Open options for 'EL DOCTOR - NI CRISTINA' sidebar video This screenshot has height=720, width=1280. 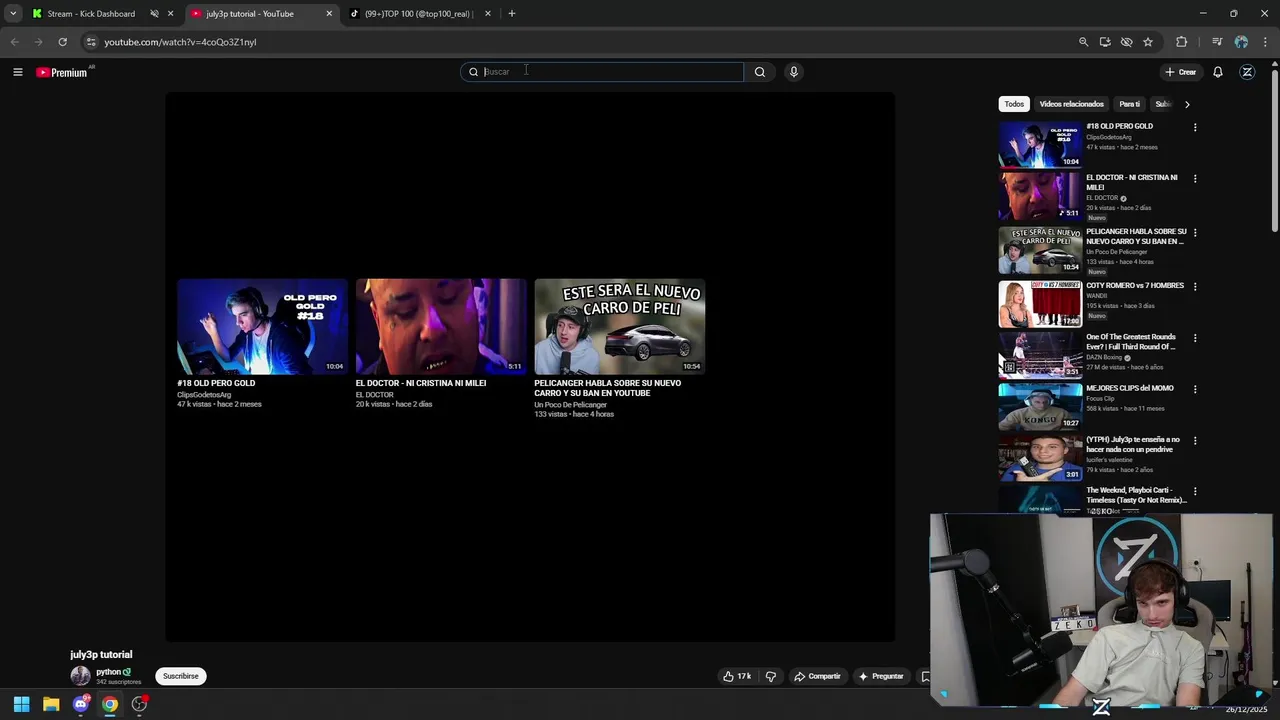click(x=1195, y=179)
